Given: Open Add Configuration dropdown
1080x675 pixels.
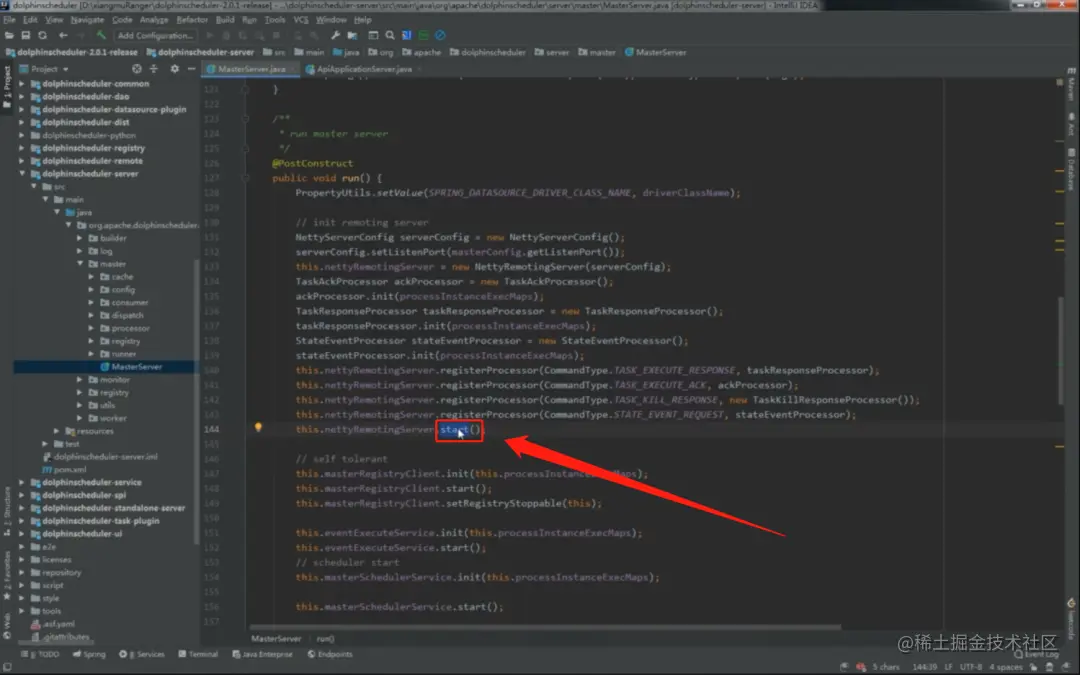Looking at the screenshot, I should (x=155, y=35).
